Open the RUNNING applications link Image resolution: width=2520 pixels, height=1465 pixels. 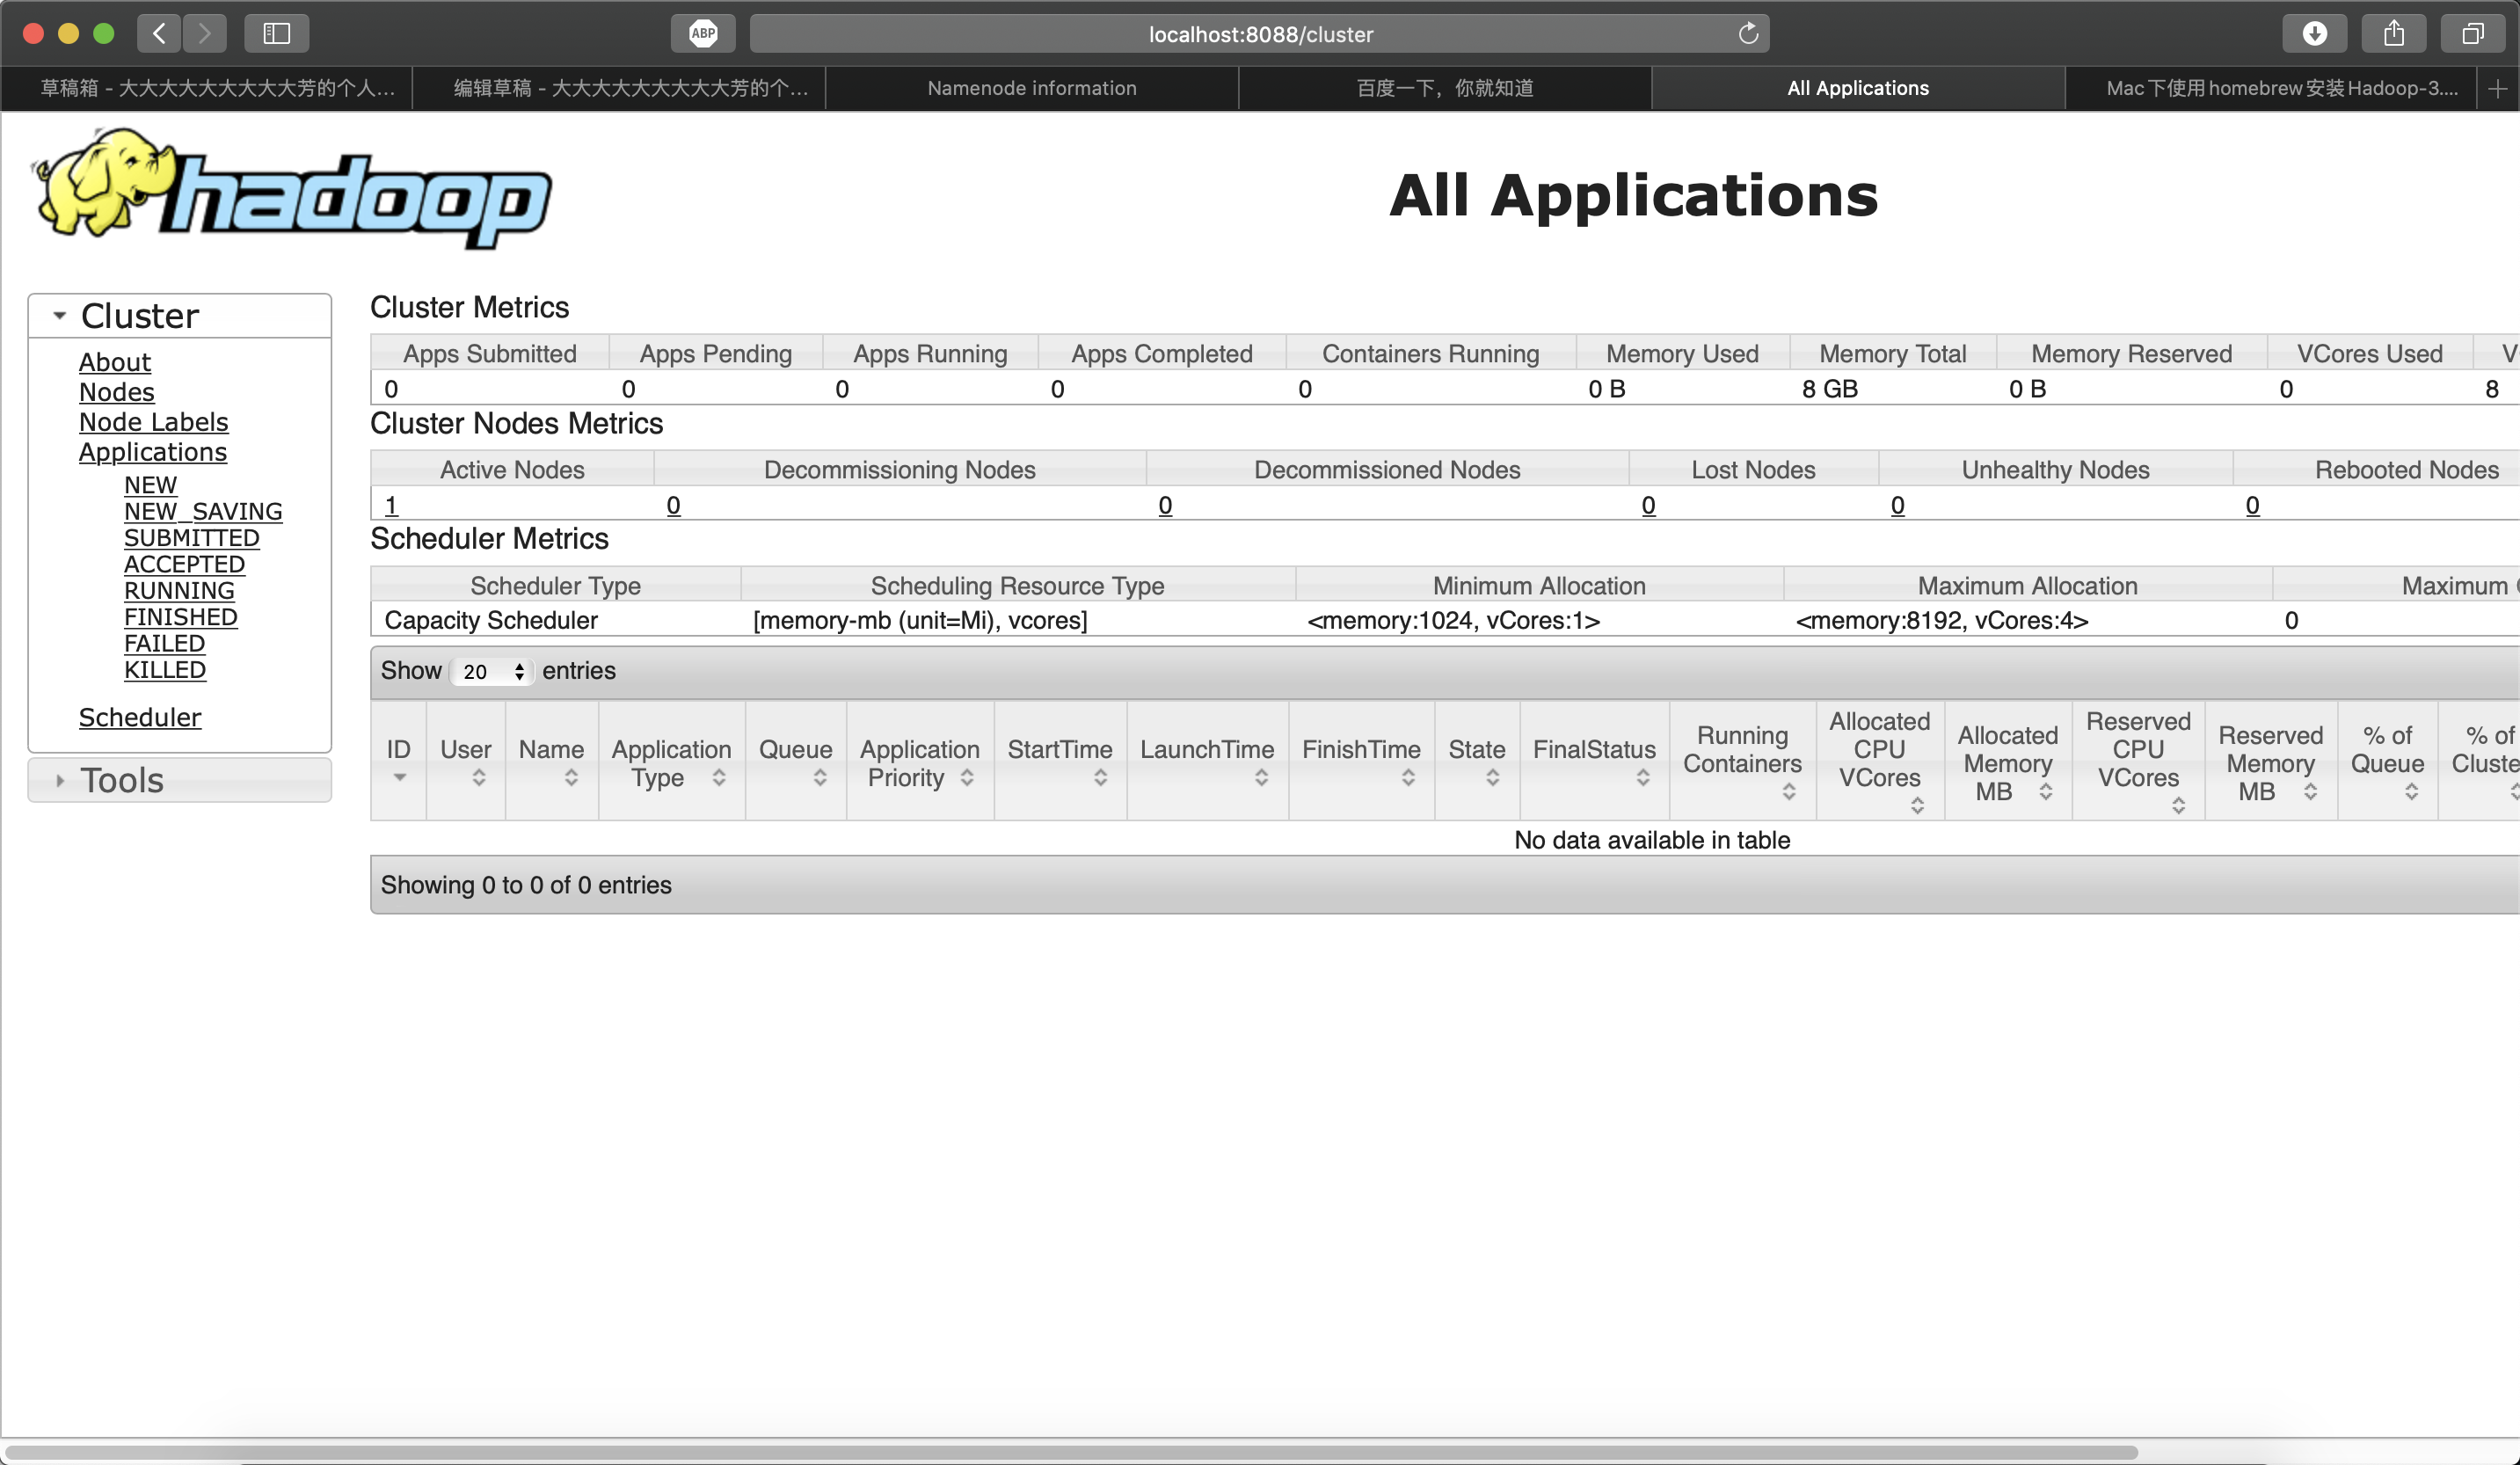(x=179, y=591)
